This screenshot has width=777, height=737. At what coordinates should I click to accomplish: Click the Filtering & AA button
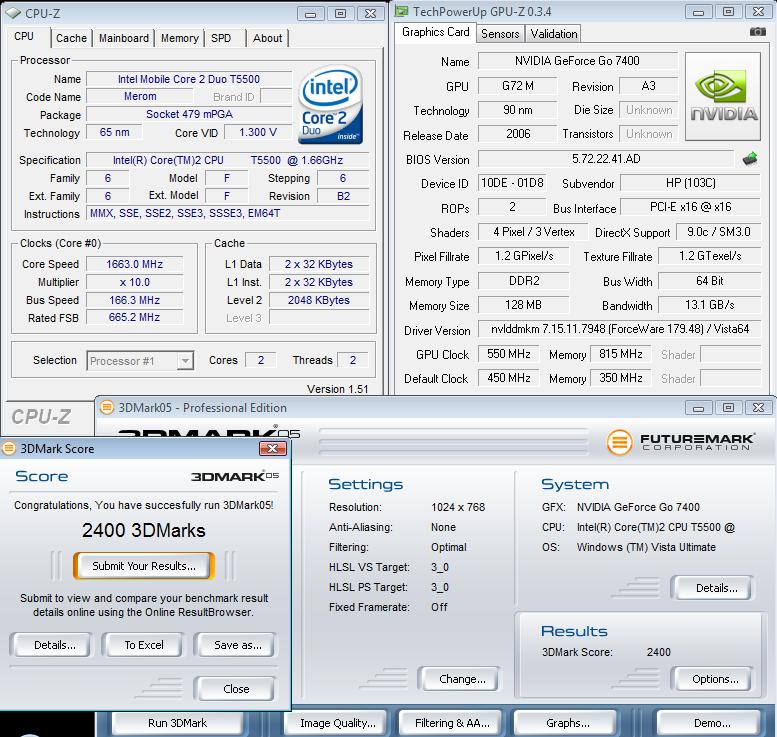pos(451,723)
